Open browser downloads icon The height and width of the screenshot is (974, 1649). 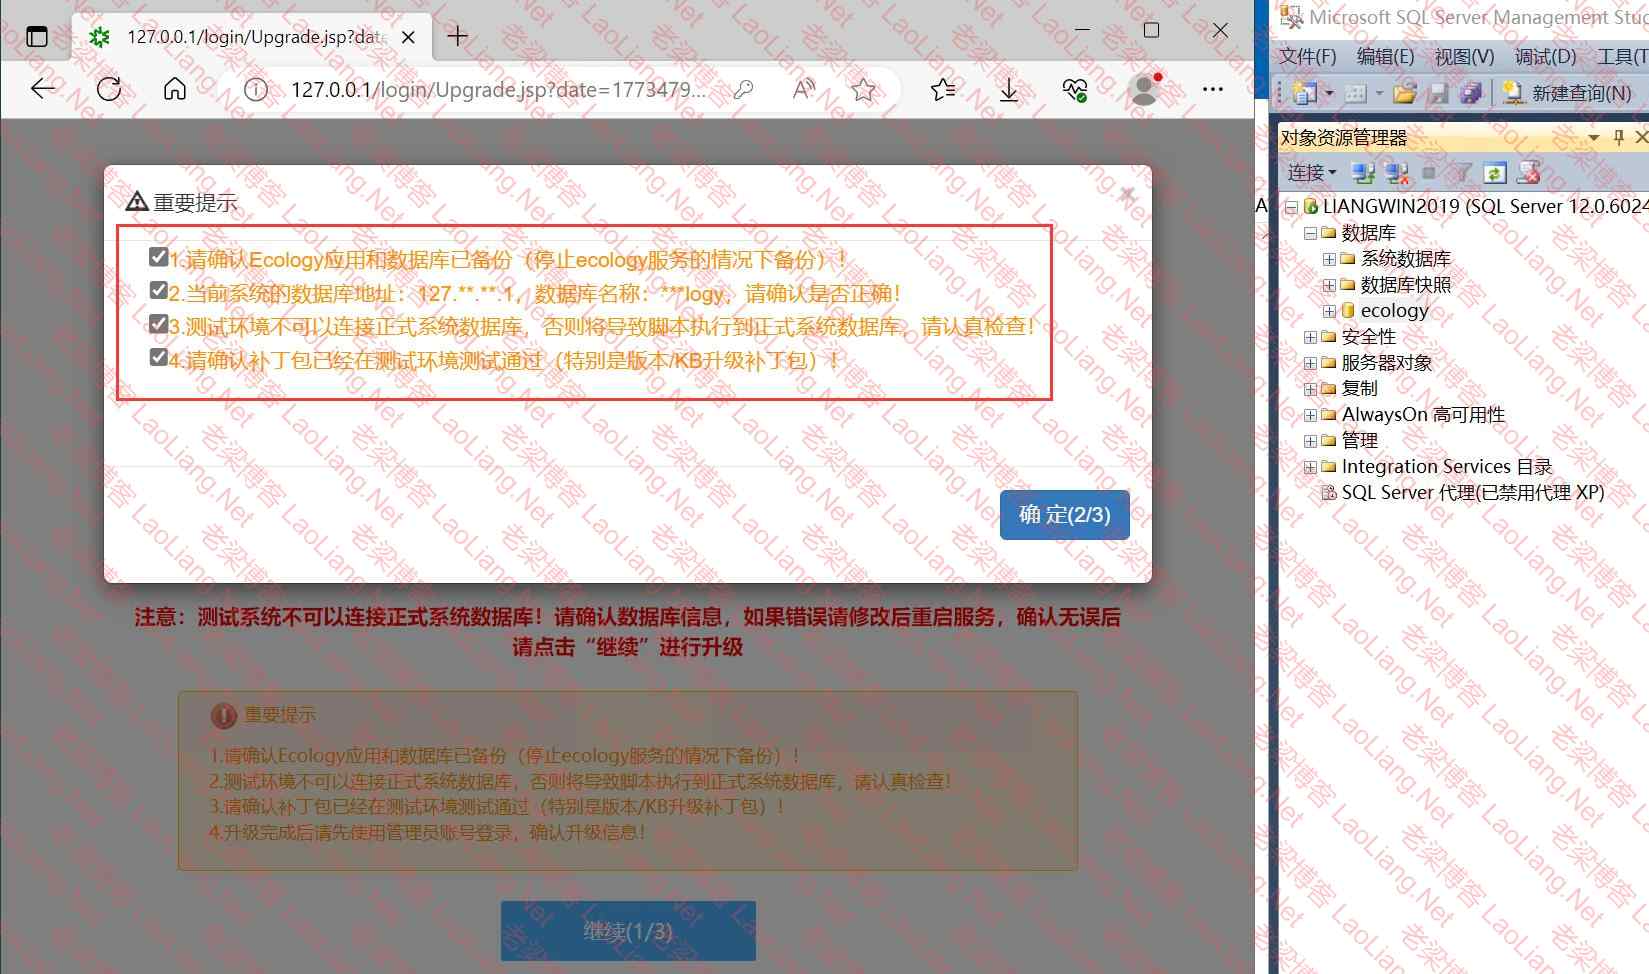(x=1009, y=91)
